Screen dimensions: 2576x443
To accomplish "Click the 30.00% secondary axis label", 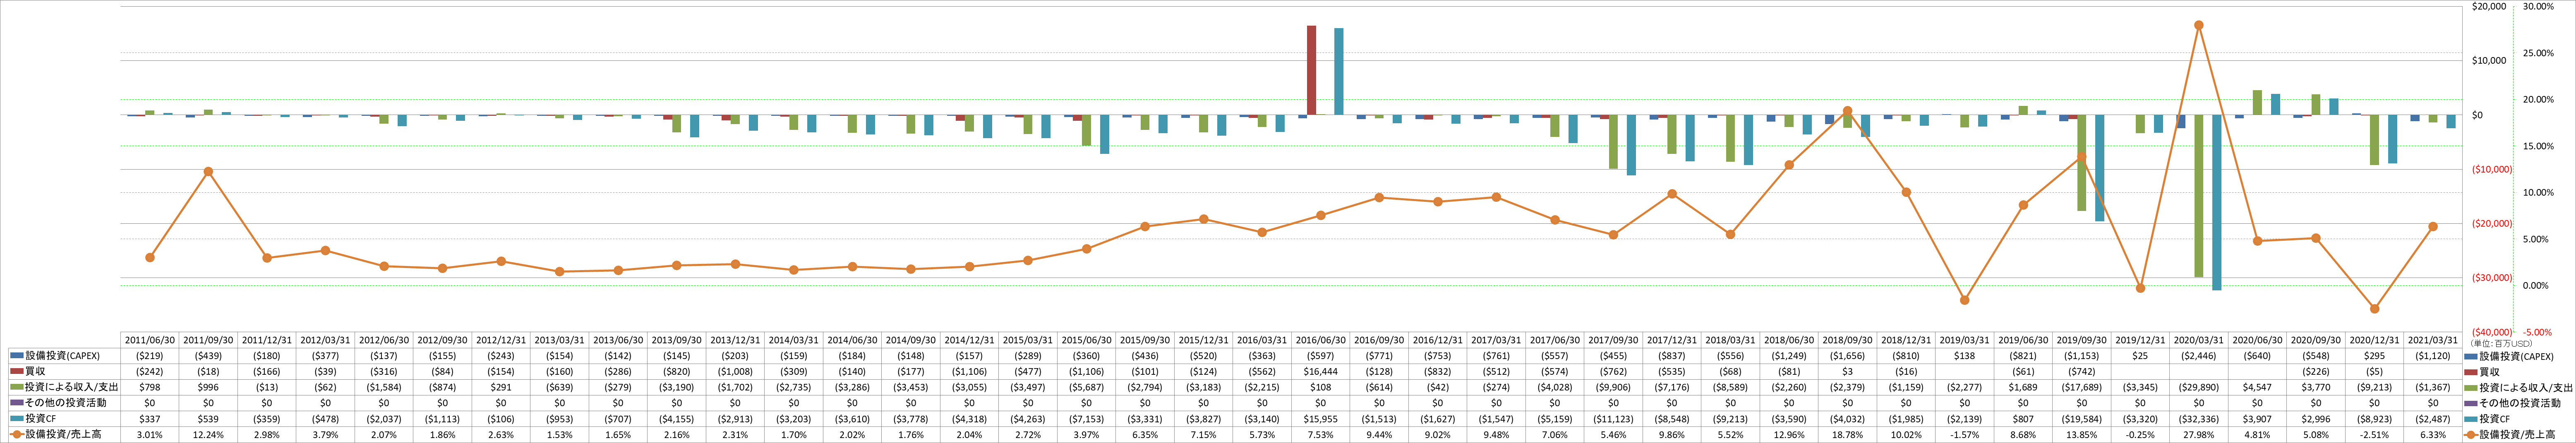I will (x=2538, y=6).
